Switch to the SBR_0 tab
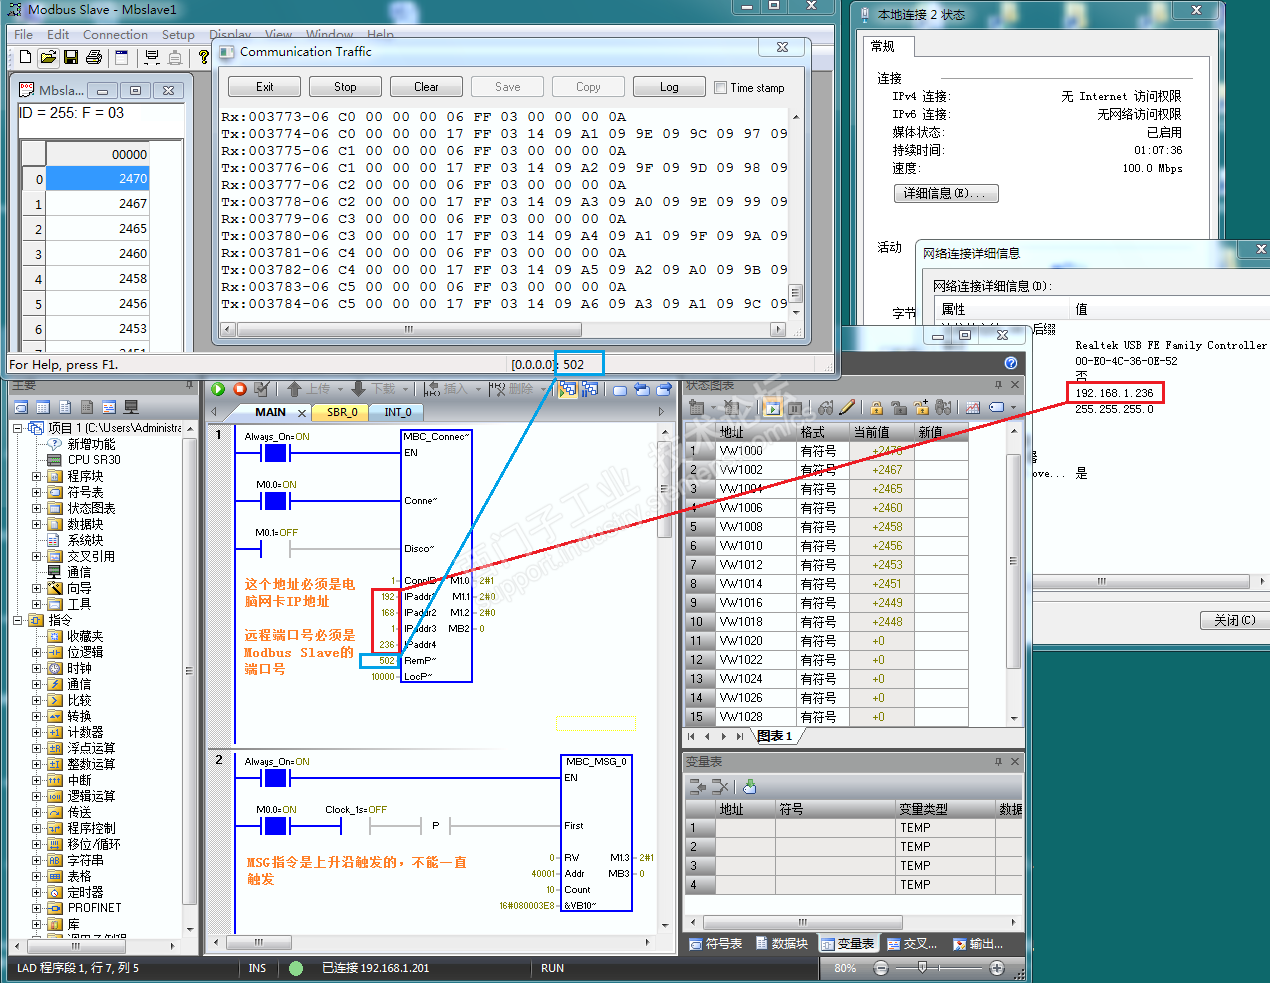Viewport: 1270px width, 983px height. [341, 412]
